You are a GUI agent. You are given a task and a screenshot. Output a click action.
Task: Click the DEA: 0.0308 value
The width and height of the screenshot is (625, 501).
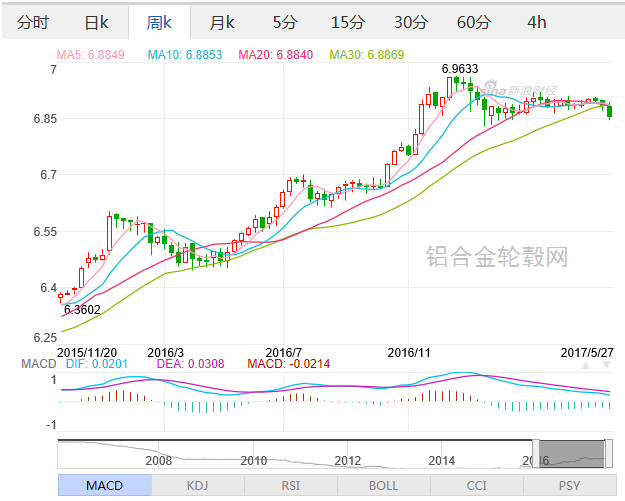pos(191,363)
